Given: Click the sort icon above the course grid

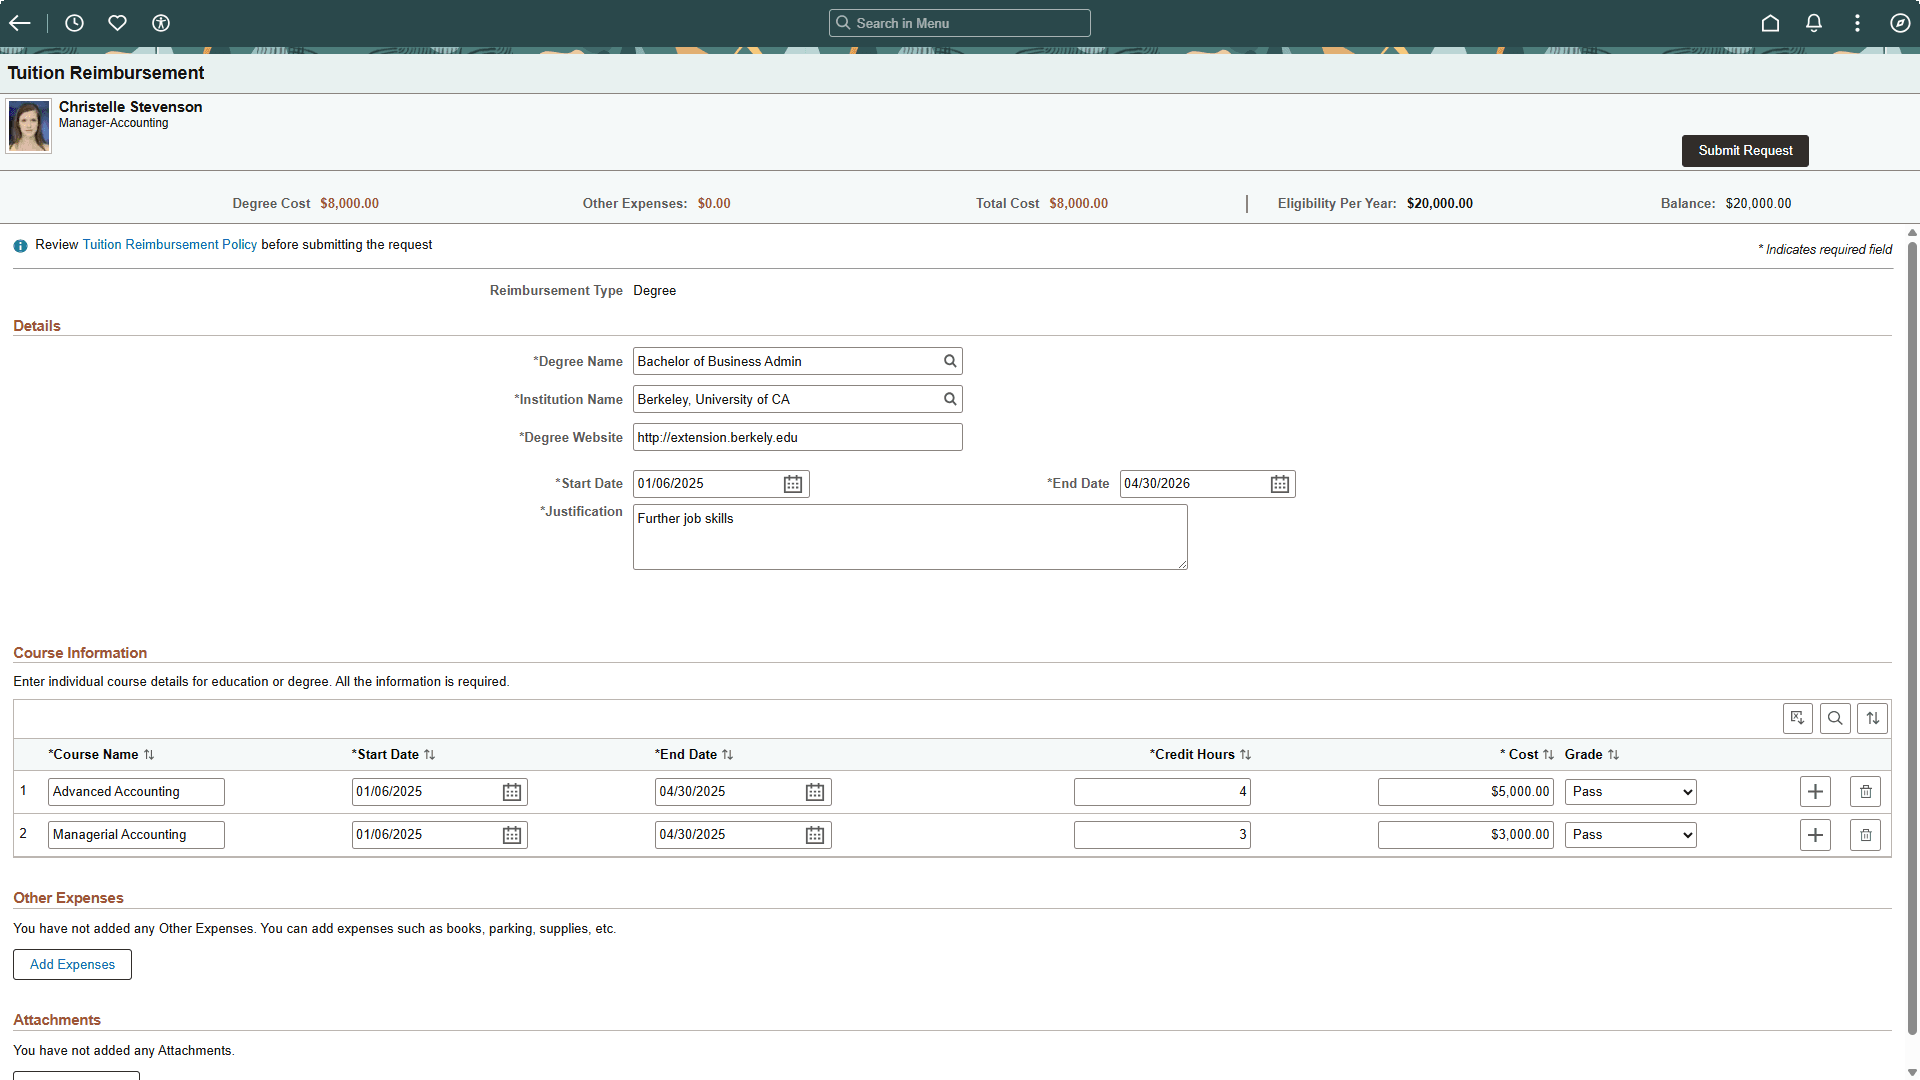Looking at the screenshot, I should click(x=1873, y=718).
